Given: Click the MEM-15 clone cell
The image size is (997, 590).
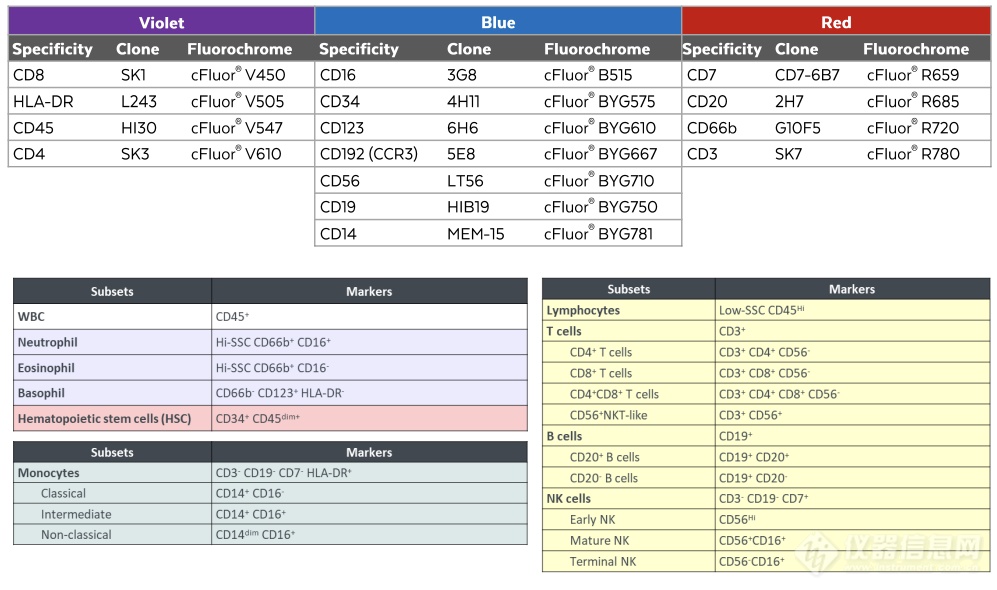Looking at the screenshot, I should (476, 233).
